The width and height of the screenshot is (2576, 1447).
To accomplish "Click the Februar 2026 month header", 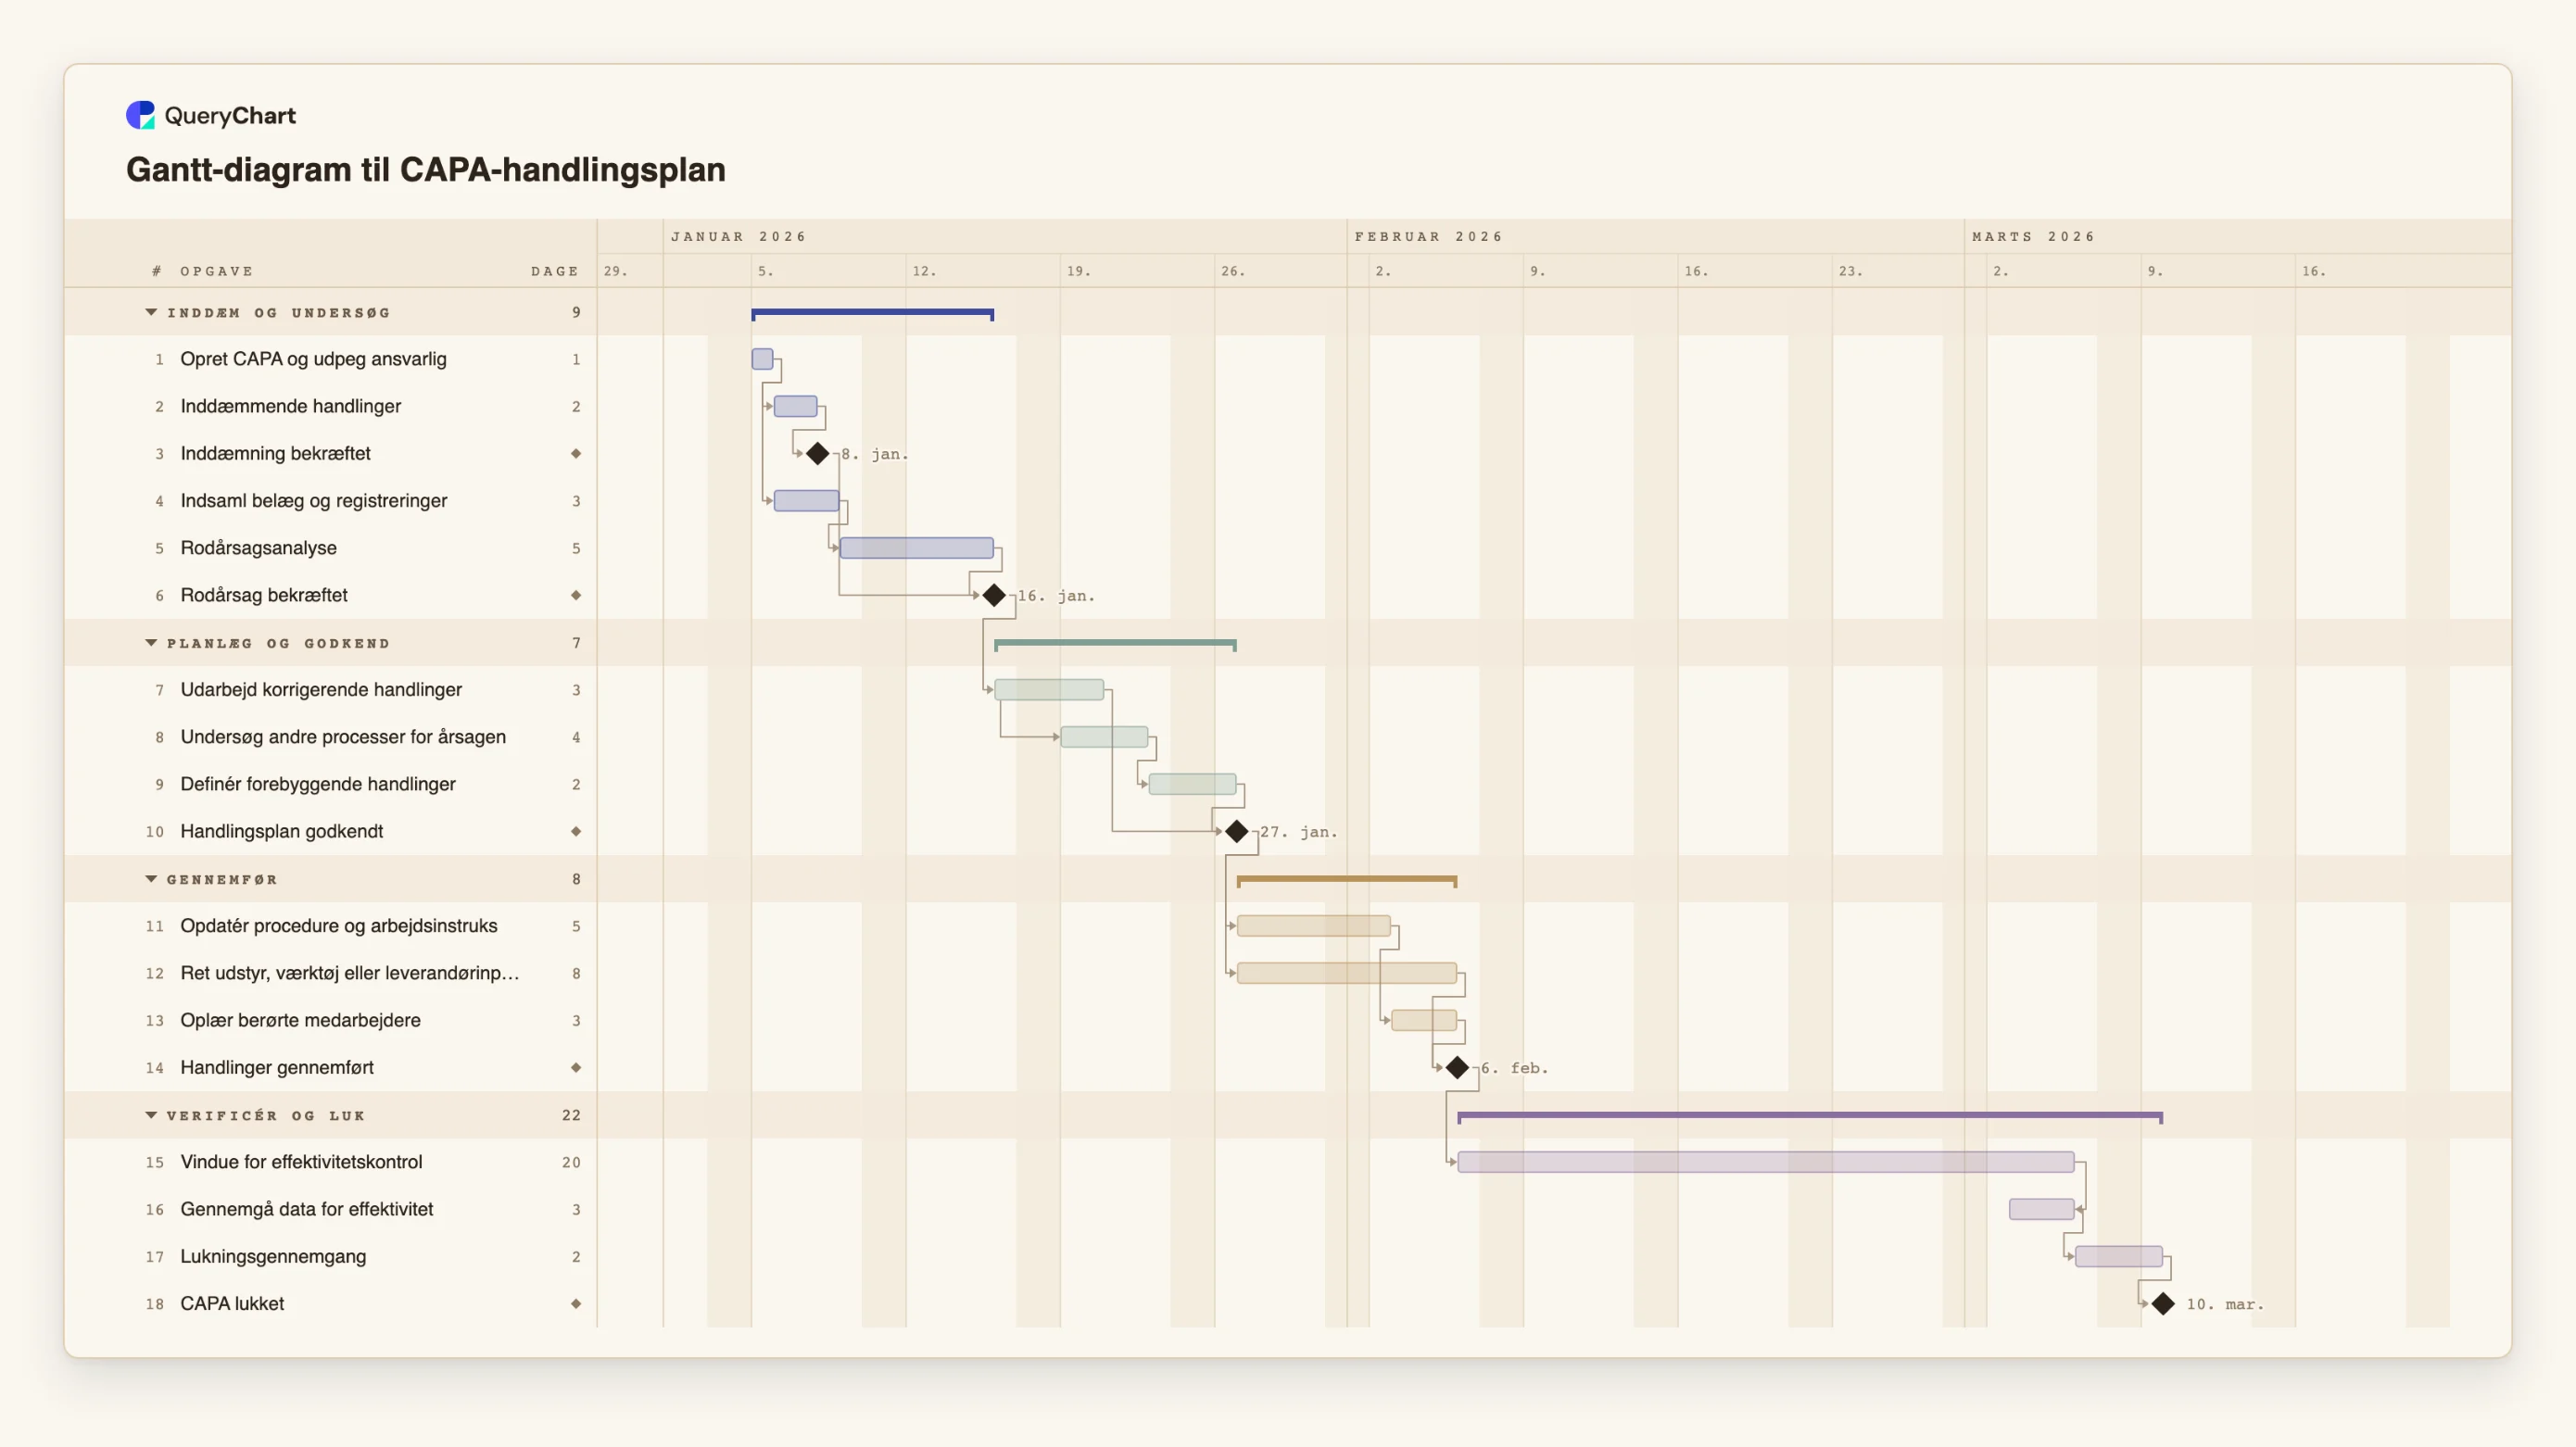I will point(1429,237).
